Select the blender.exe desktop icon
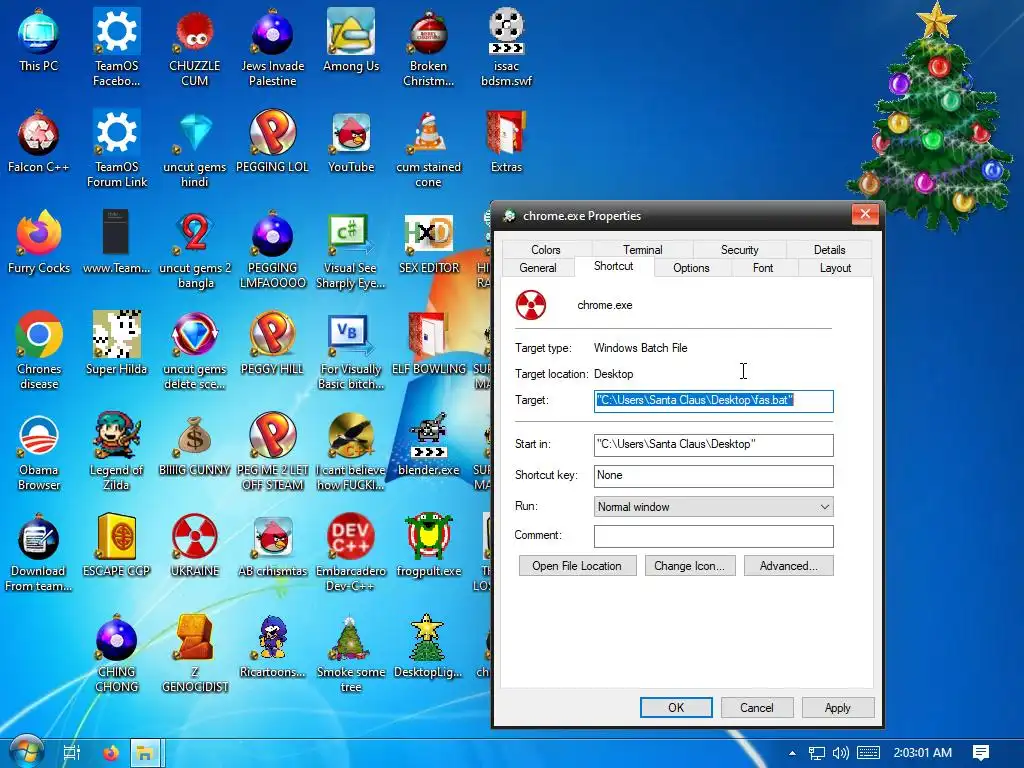Viewport: 1024px width, 768px height. pyautogui.click(x=428, y=444)
